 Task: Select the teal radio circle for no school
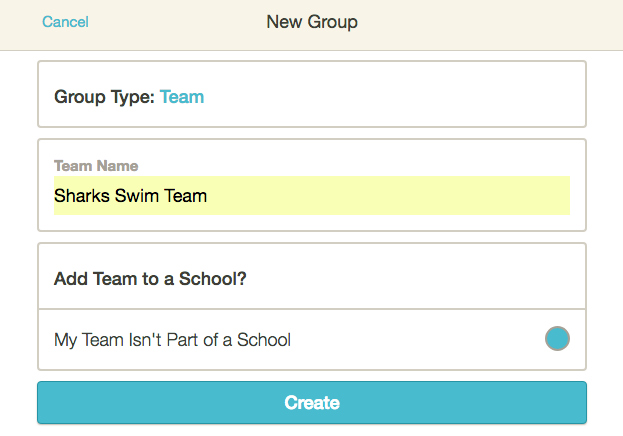click(557, 339)
